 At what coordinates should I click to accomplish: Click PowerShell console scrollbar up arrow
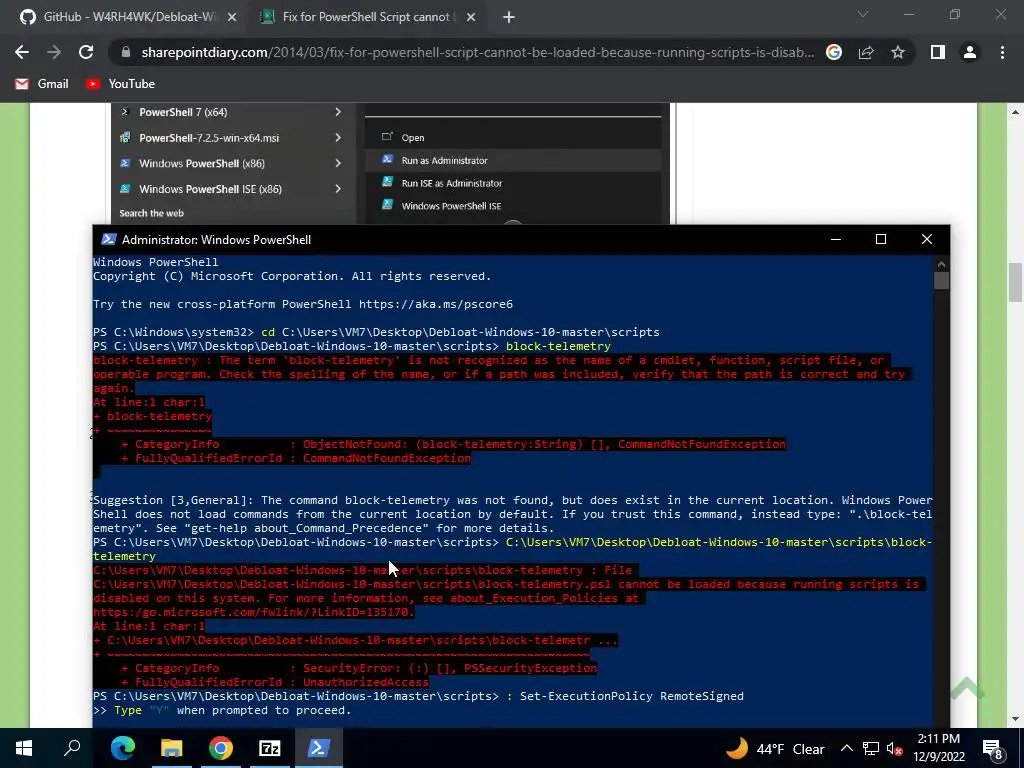click(x=941, y=264)
